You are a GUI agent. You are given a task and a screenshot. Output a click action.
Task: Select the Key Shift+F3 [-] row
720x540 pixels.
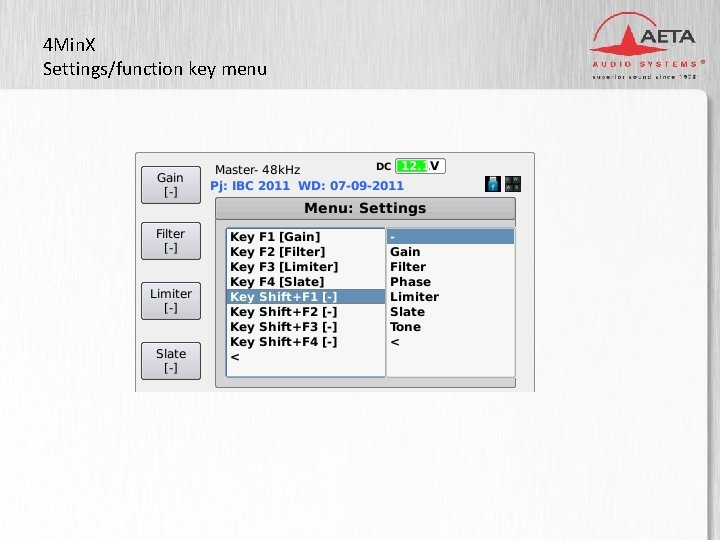click(x=306, y=327)
